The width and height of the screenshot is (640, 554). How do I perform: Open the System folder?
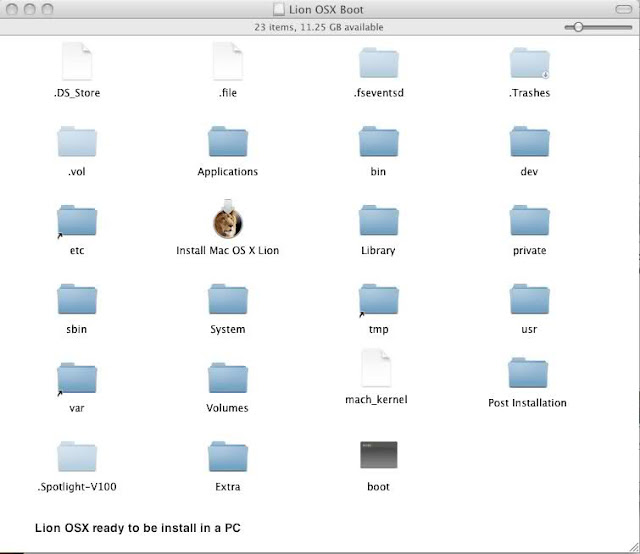coord(228,299)
